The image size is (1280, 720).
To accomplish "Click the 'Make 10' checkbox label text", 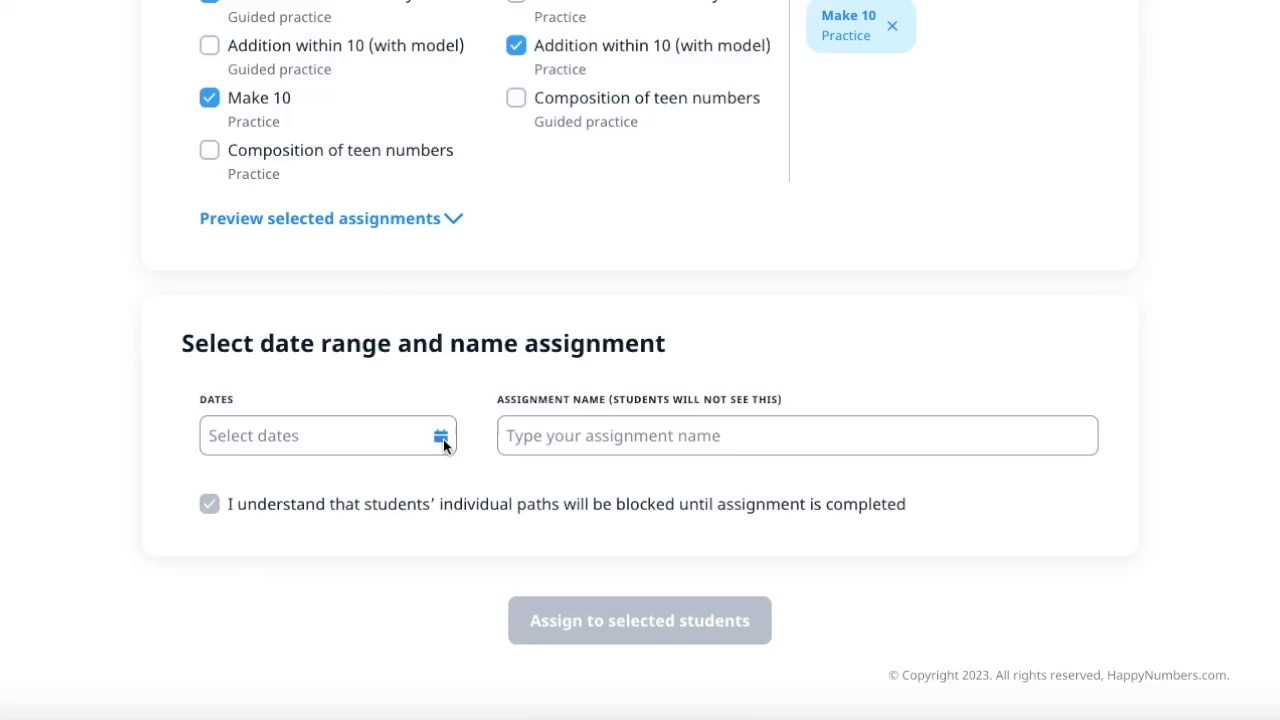I will coord(259,98).
